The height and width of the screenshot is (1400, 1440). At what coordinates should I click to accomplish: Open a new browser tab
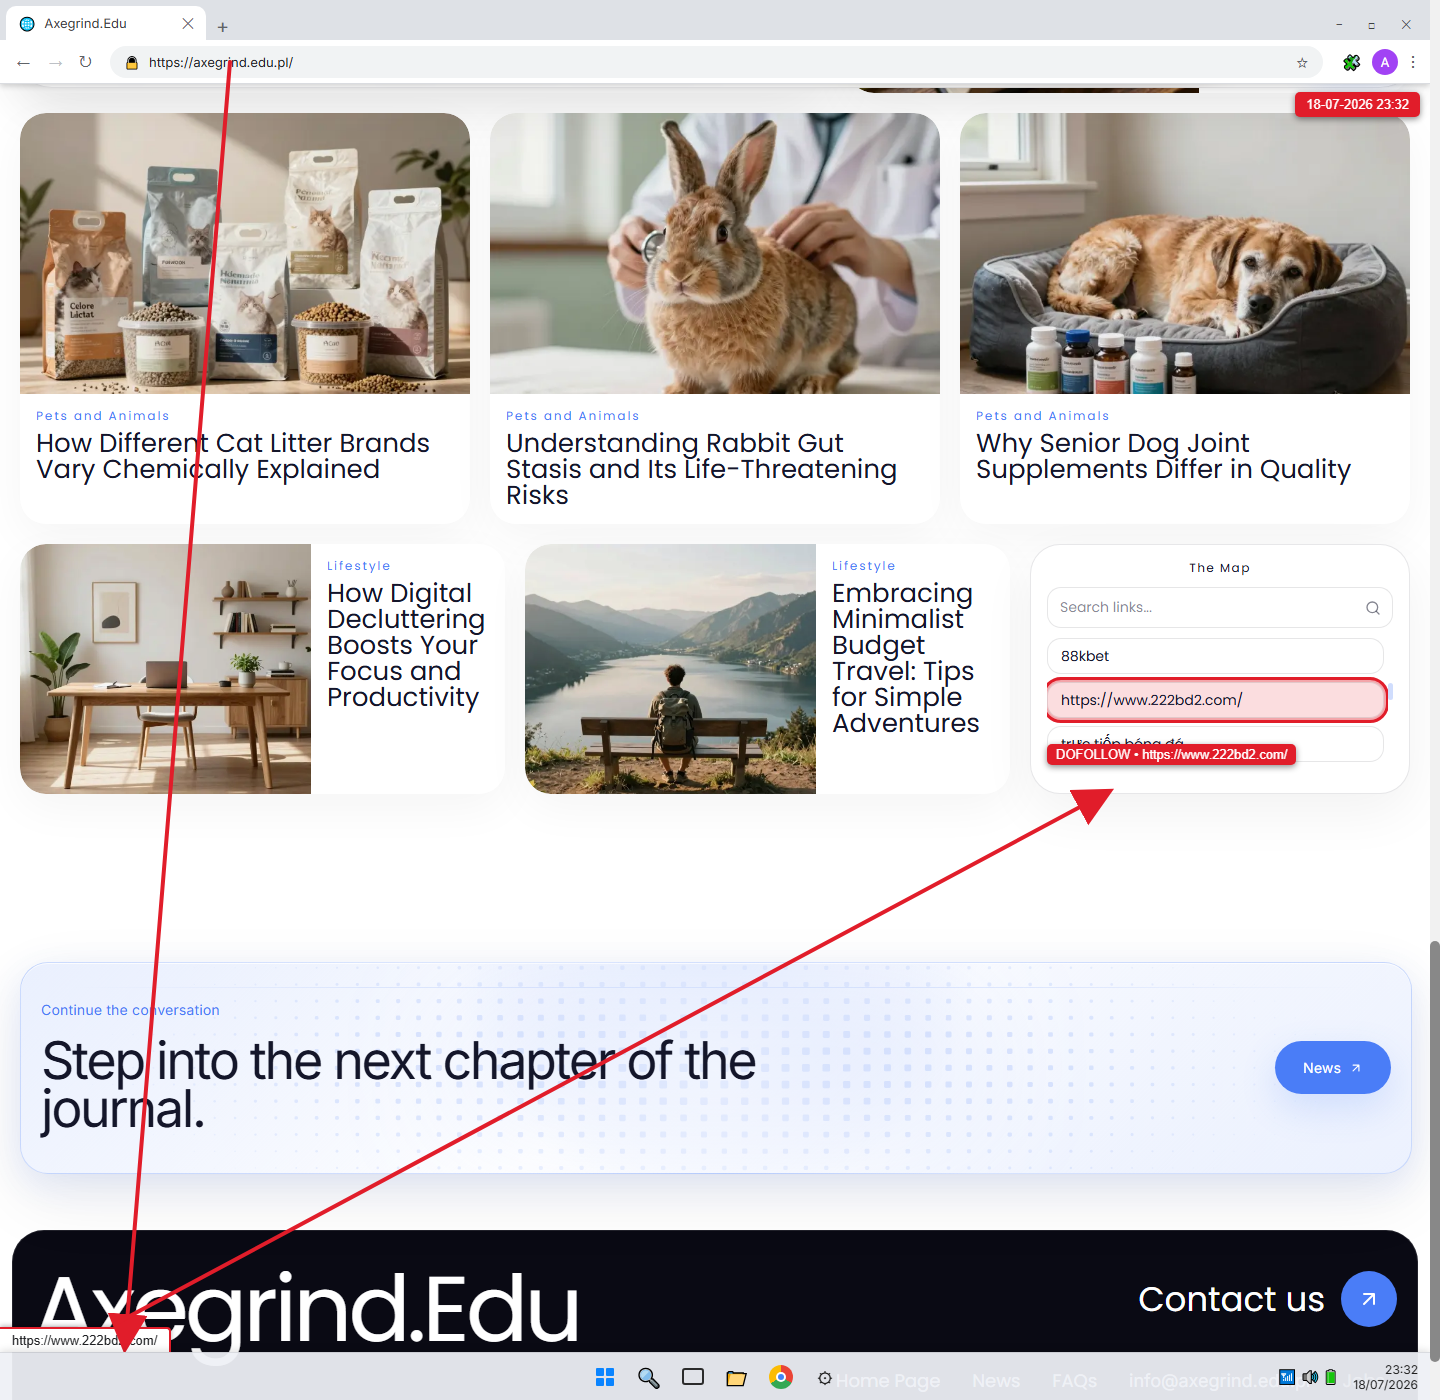(223, 27)
